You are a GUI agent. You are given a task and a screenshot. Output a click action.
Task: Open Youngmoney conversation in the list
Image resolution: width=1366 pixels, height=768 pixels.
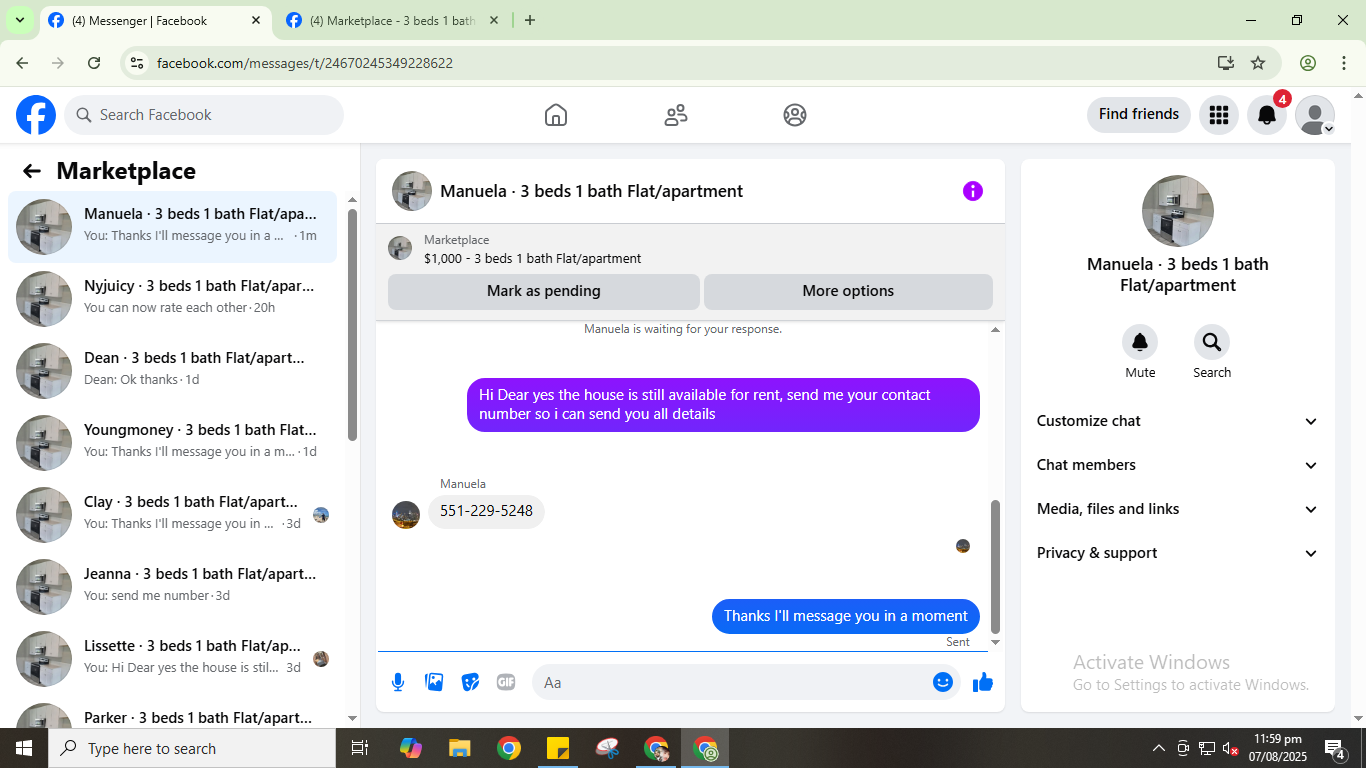[x=173, y=443]
